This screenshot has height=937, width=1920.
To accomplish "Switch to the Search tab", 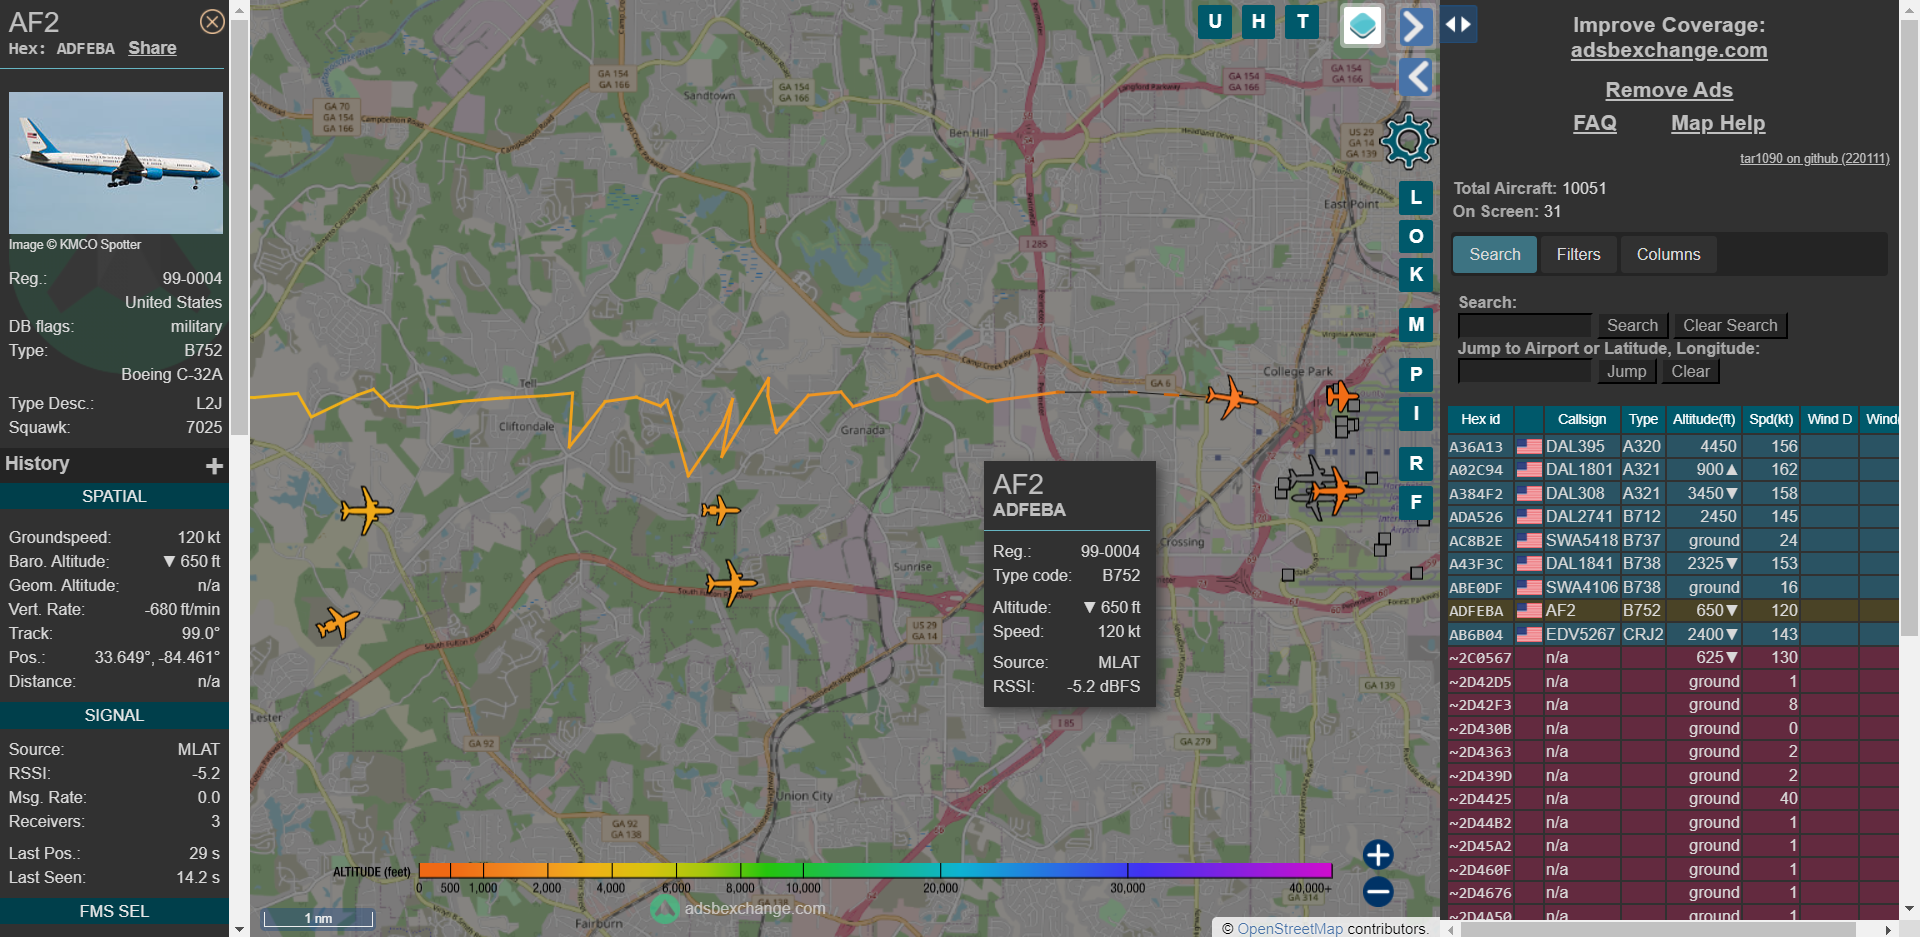I will click(x=1494, y=254).
